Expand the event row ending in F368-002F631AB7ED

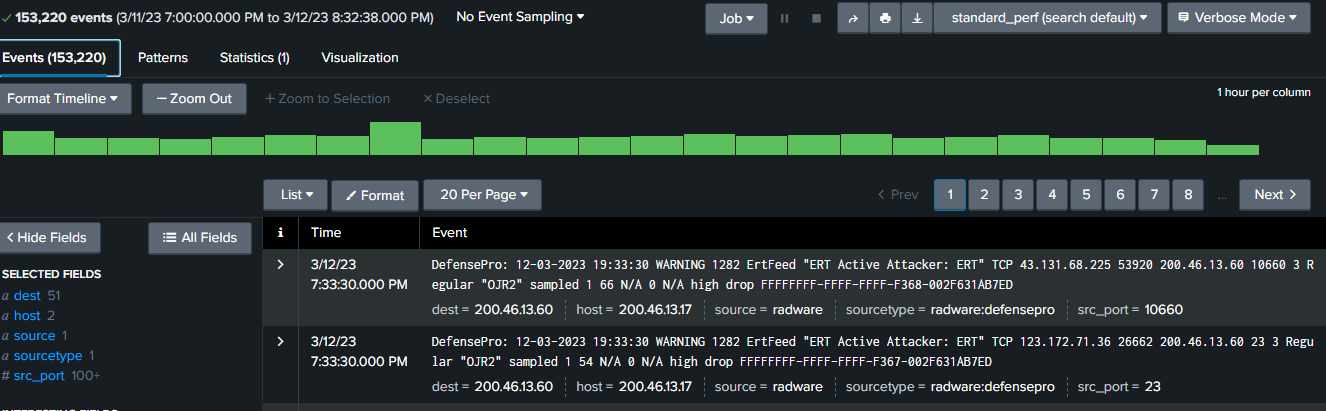coord(280,265)
